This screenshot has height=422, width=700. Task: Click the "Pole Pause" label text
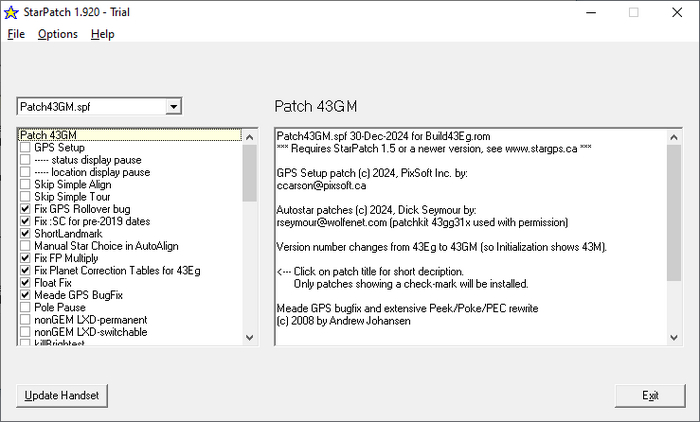(x=60, y=307)
